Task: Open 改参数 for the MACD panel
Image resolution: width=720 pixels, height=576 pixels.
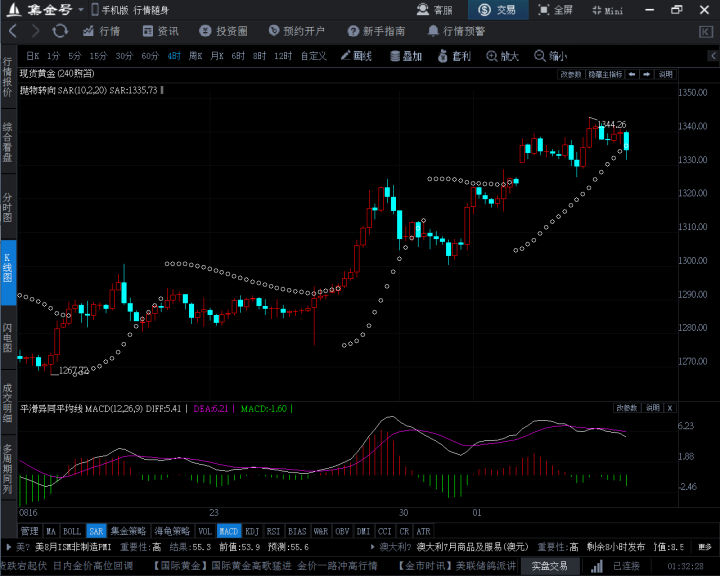Action: (626, 408)
